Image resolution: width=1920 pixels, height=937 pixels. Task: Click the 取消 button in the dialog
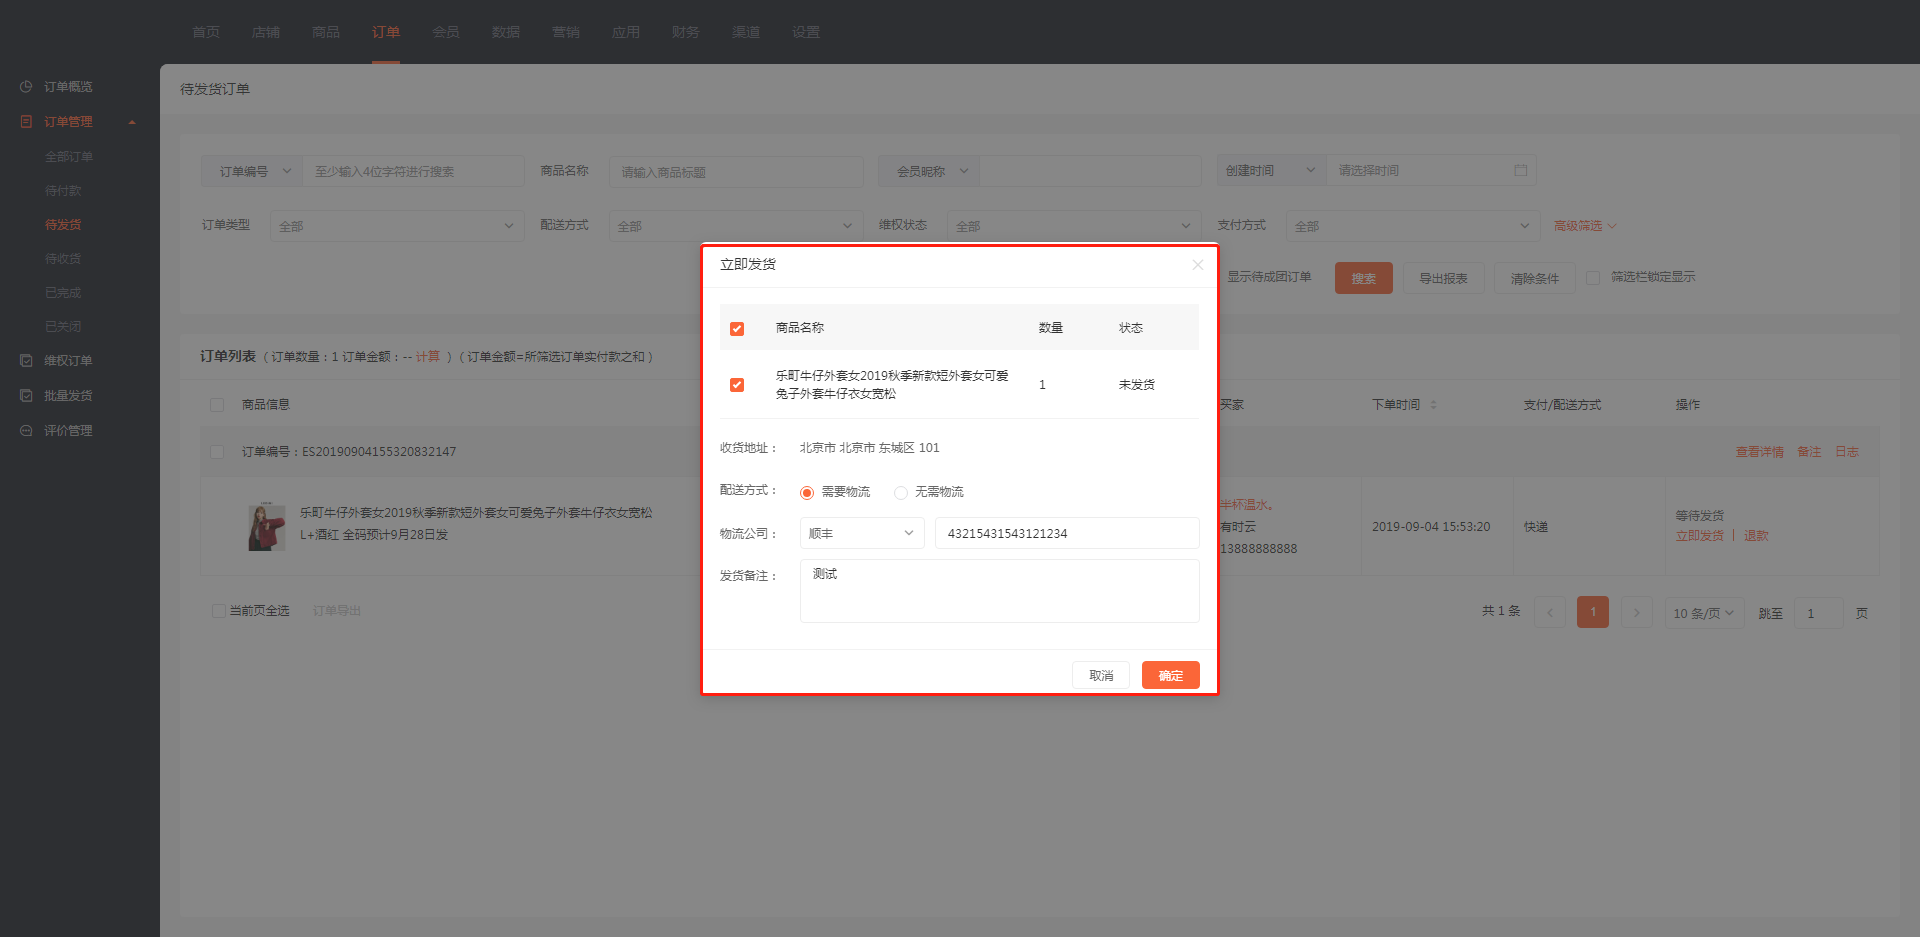pos(1101,675)
